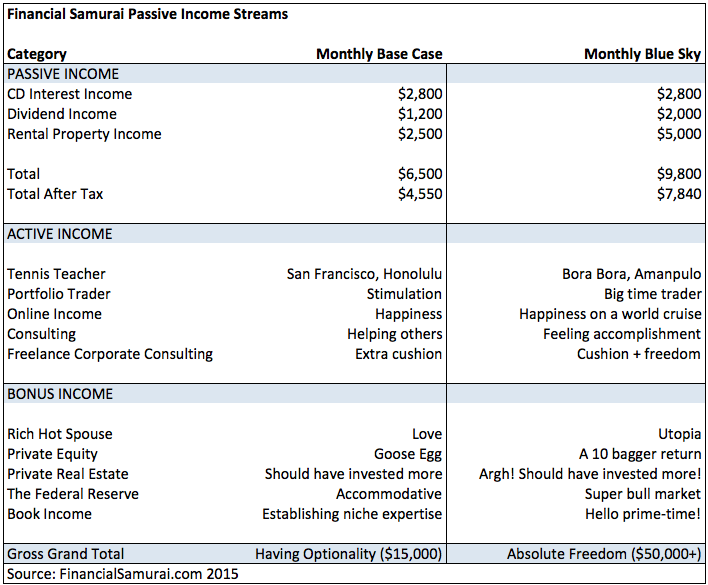Select the Super bull market cell
708x585 pixels.
click(x=643, y=494)
